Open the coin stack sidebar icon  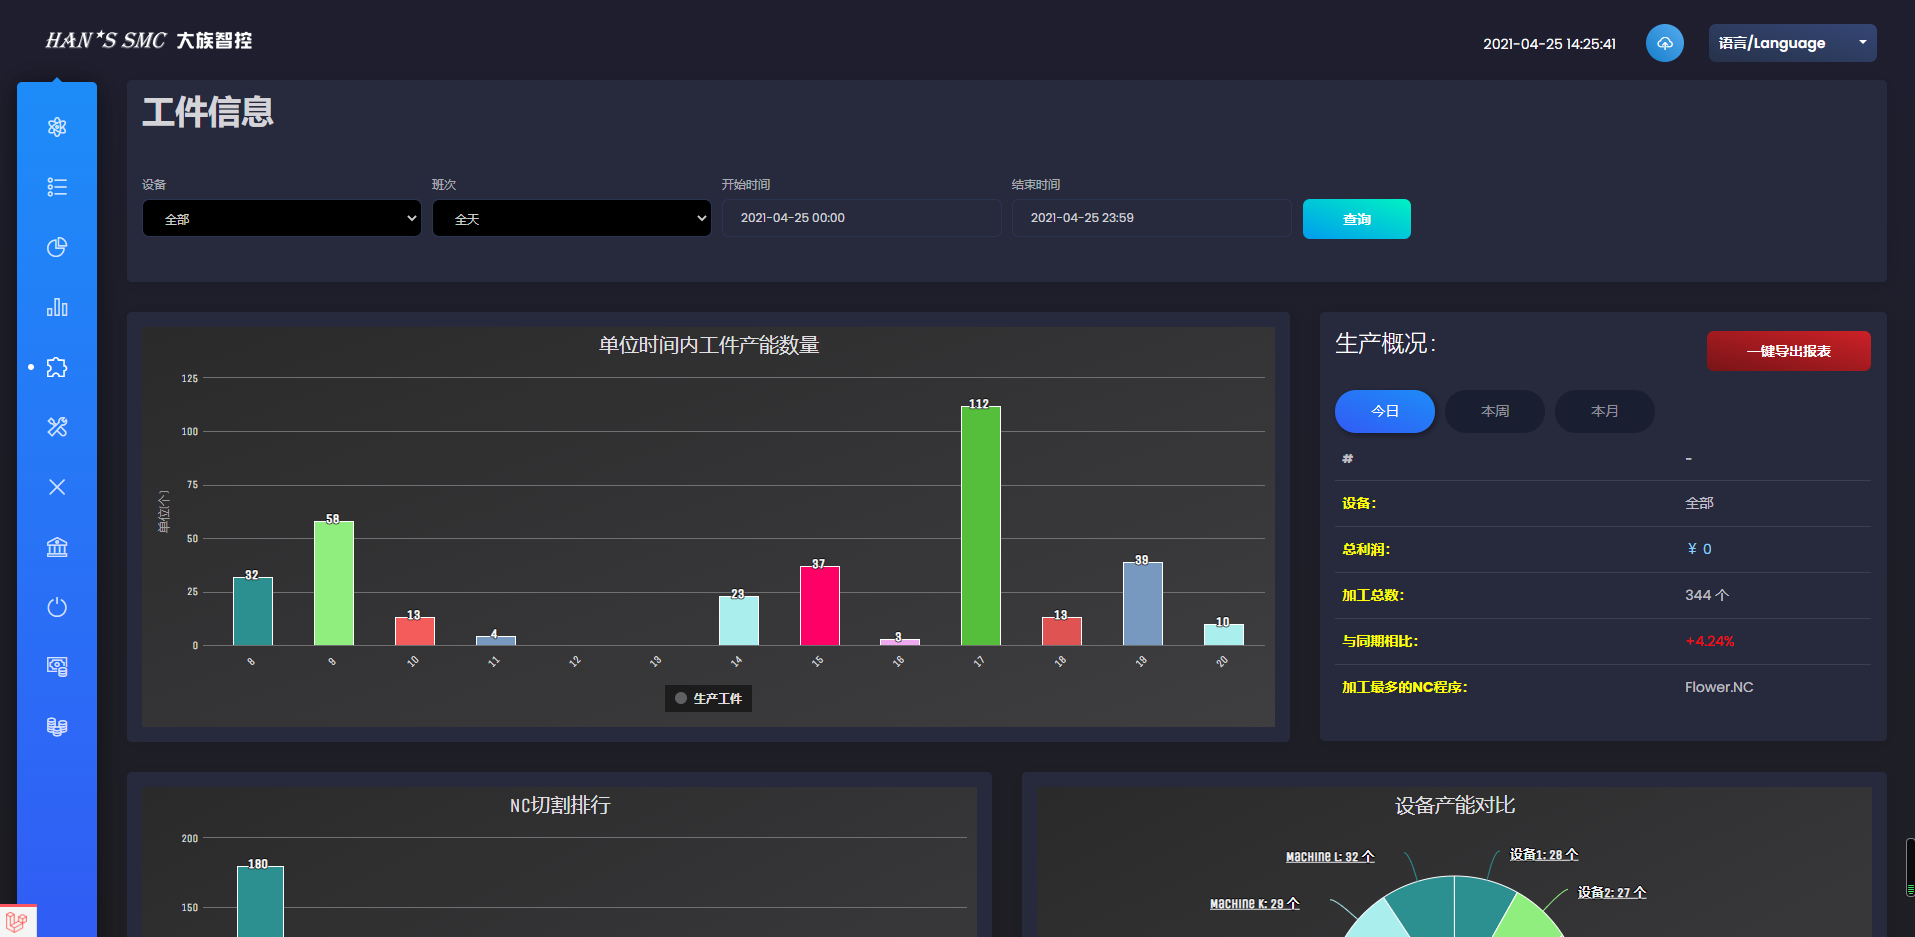point(57,727)
